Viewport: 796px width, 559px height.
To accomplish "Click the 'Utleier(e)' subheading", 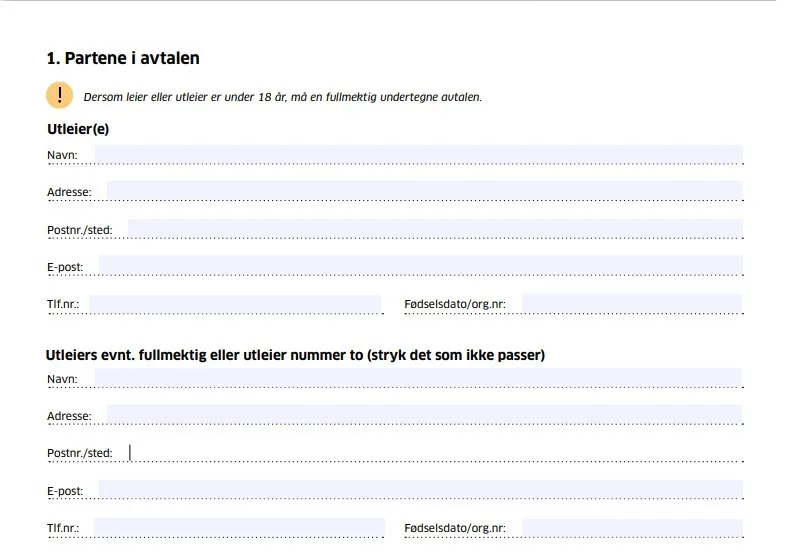I will click(78, 129).
